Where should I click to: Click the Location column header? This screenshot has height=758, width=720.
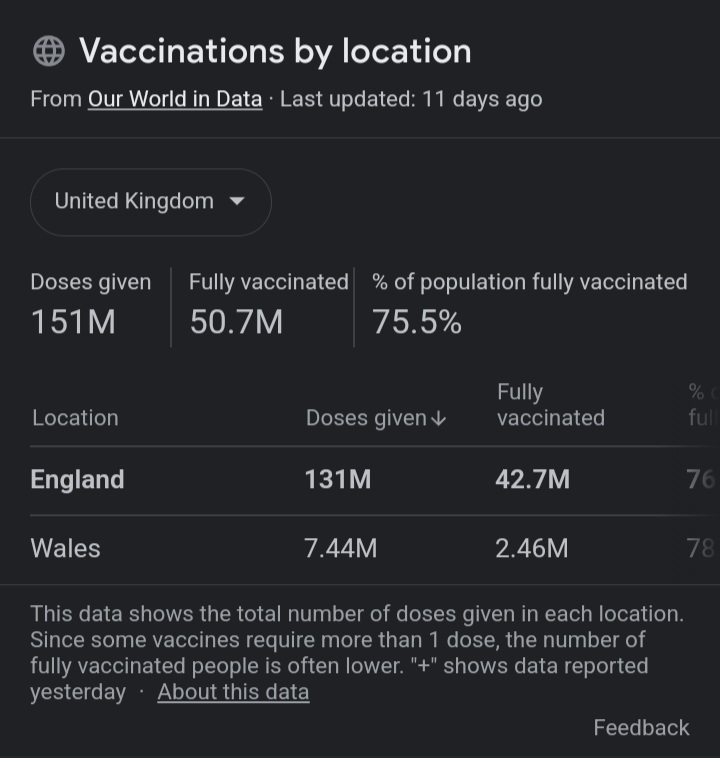click(74, 418)
